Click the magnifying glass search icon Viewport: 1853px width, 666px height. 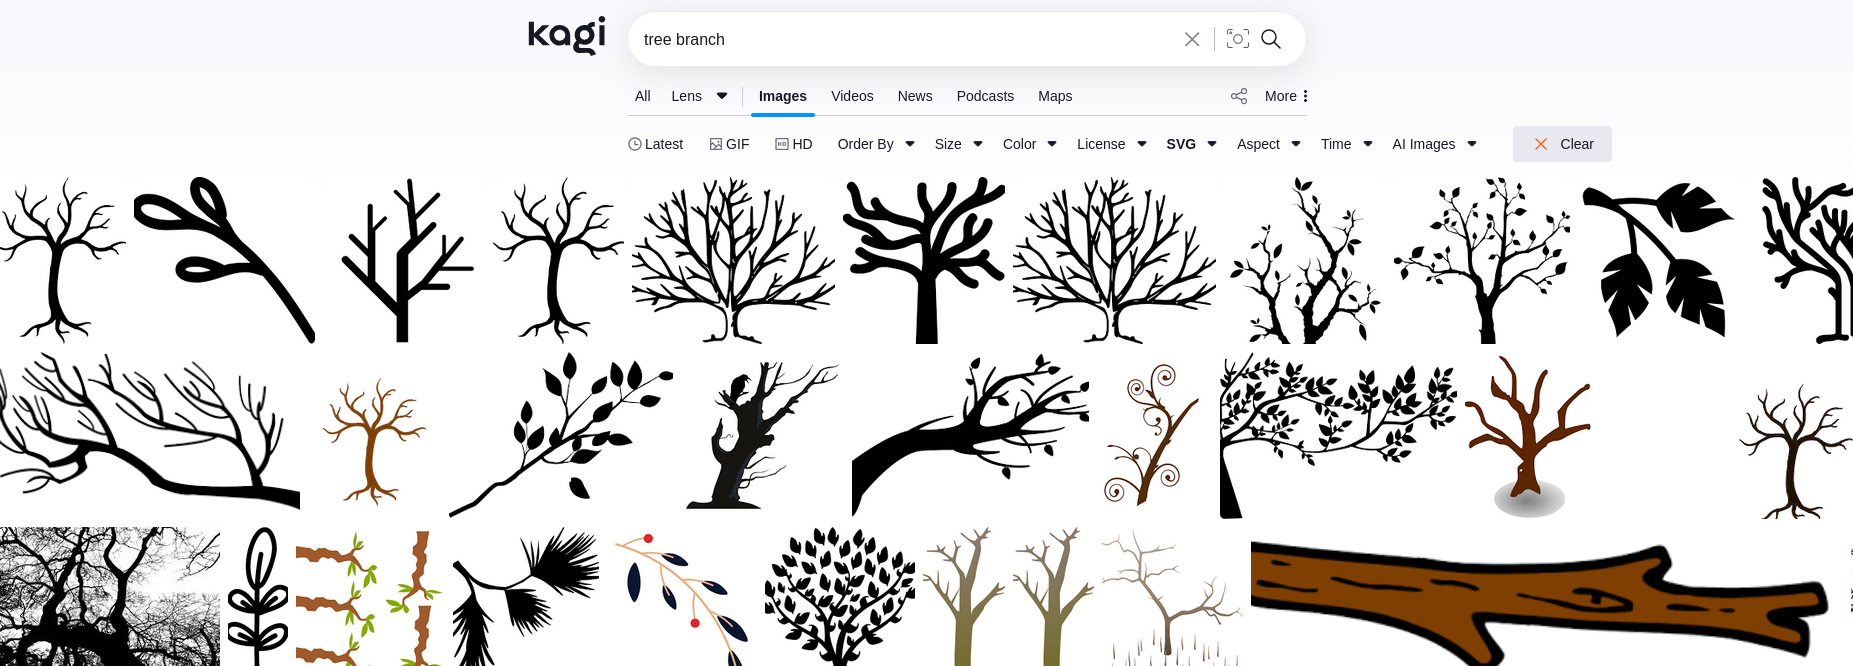1271,39
